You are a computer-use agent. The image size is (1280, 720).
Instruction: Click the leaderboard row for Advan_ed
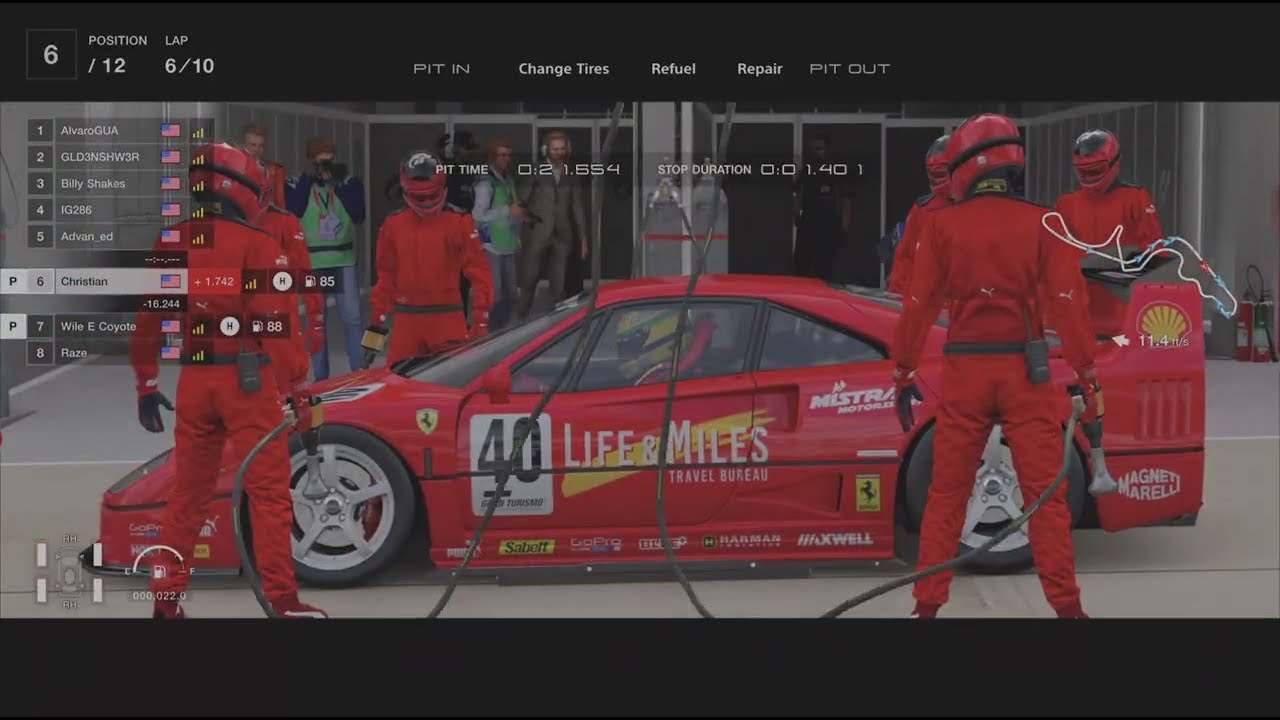tap(120, 237)
